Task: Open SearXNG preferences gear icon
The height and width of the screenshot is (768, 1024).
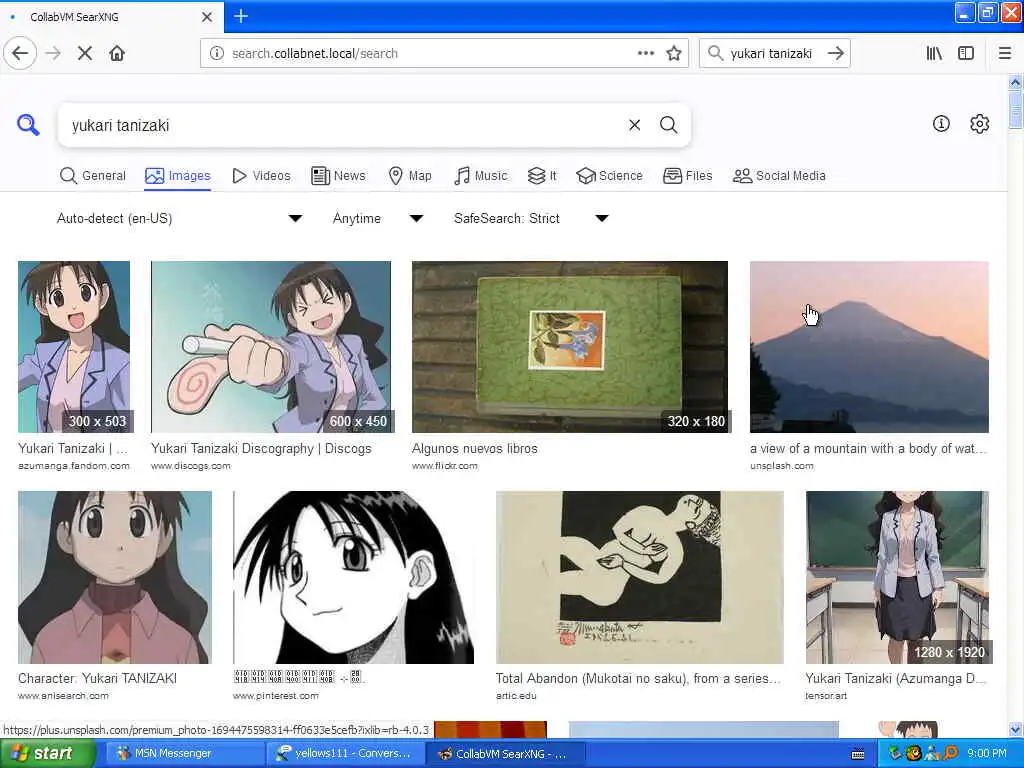Action: (980, 123)
